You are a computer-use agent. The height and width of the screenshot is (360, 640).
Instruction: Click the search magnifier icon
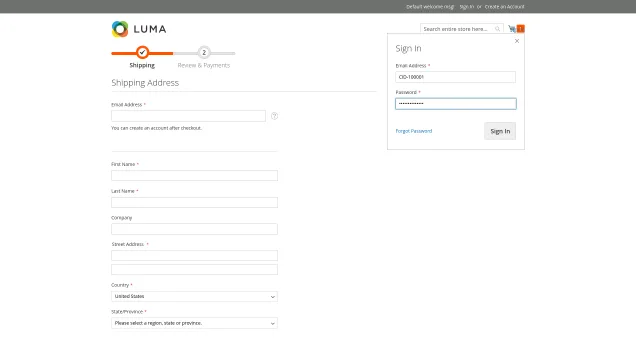pyautogui.click(x=498, y=29)
